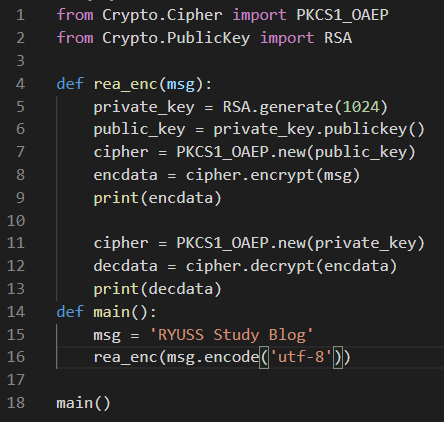Click 'PKCS1_OAEP.new' on line 7
This screenshot has width=444, height=422.
click(241, 152)
